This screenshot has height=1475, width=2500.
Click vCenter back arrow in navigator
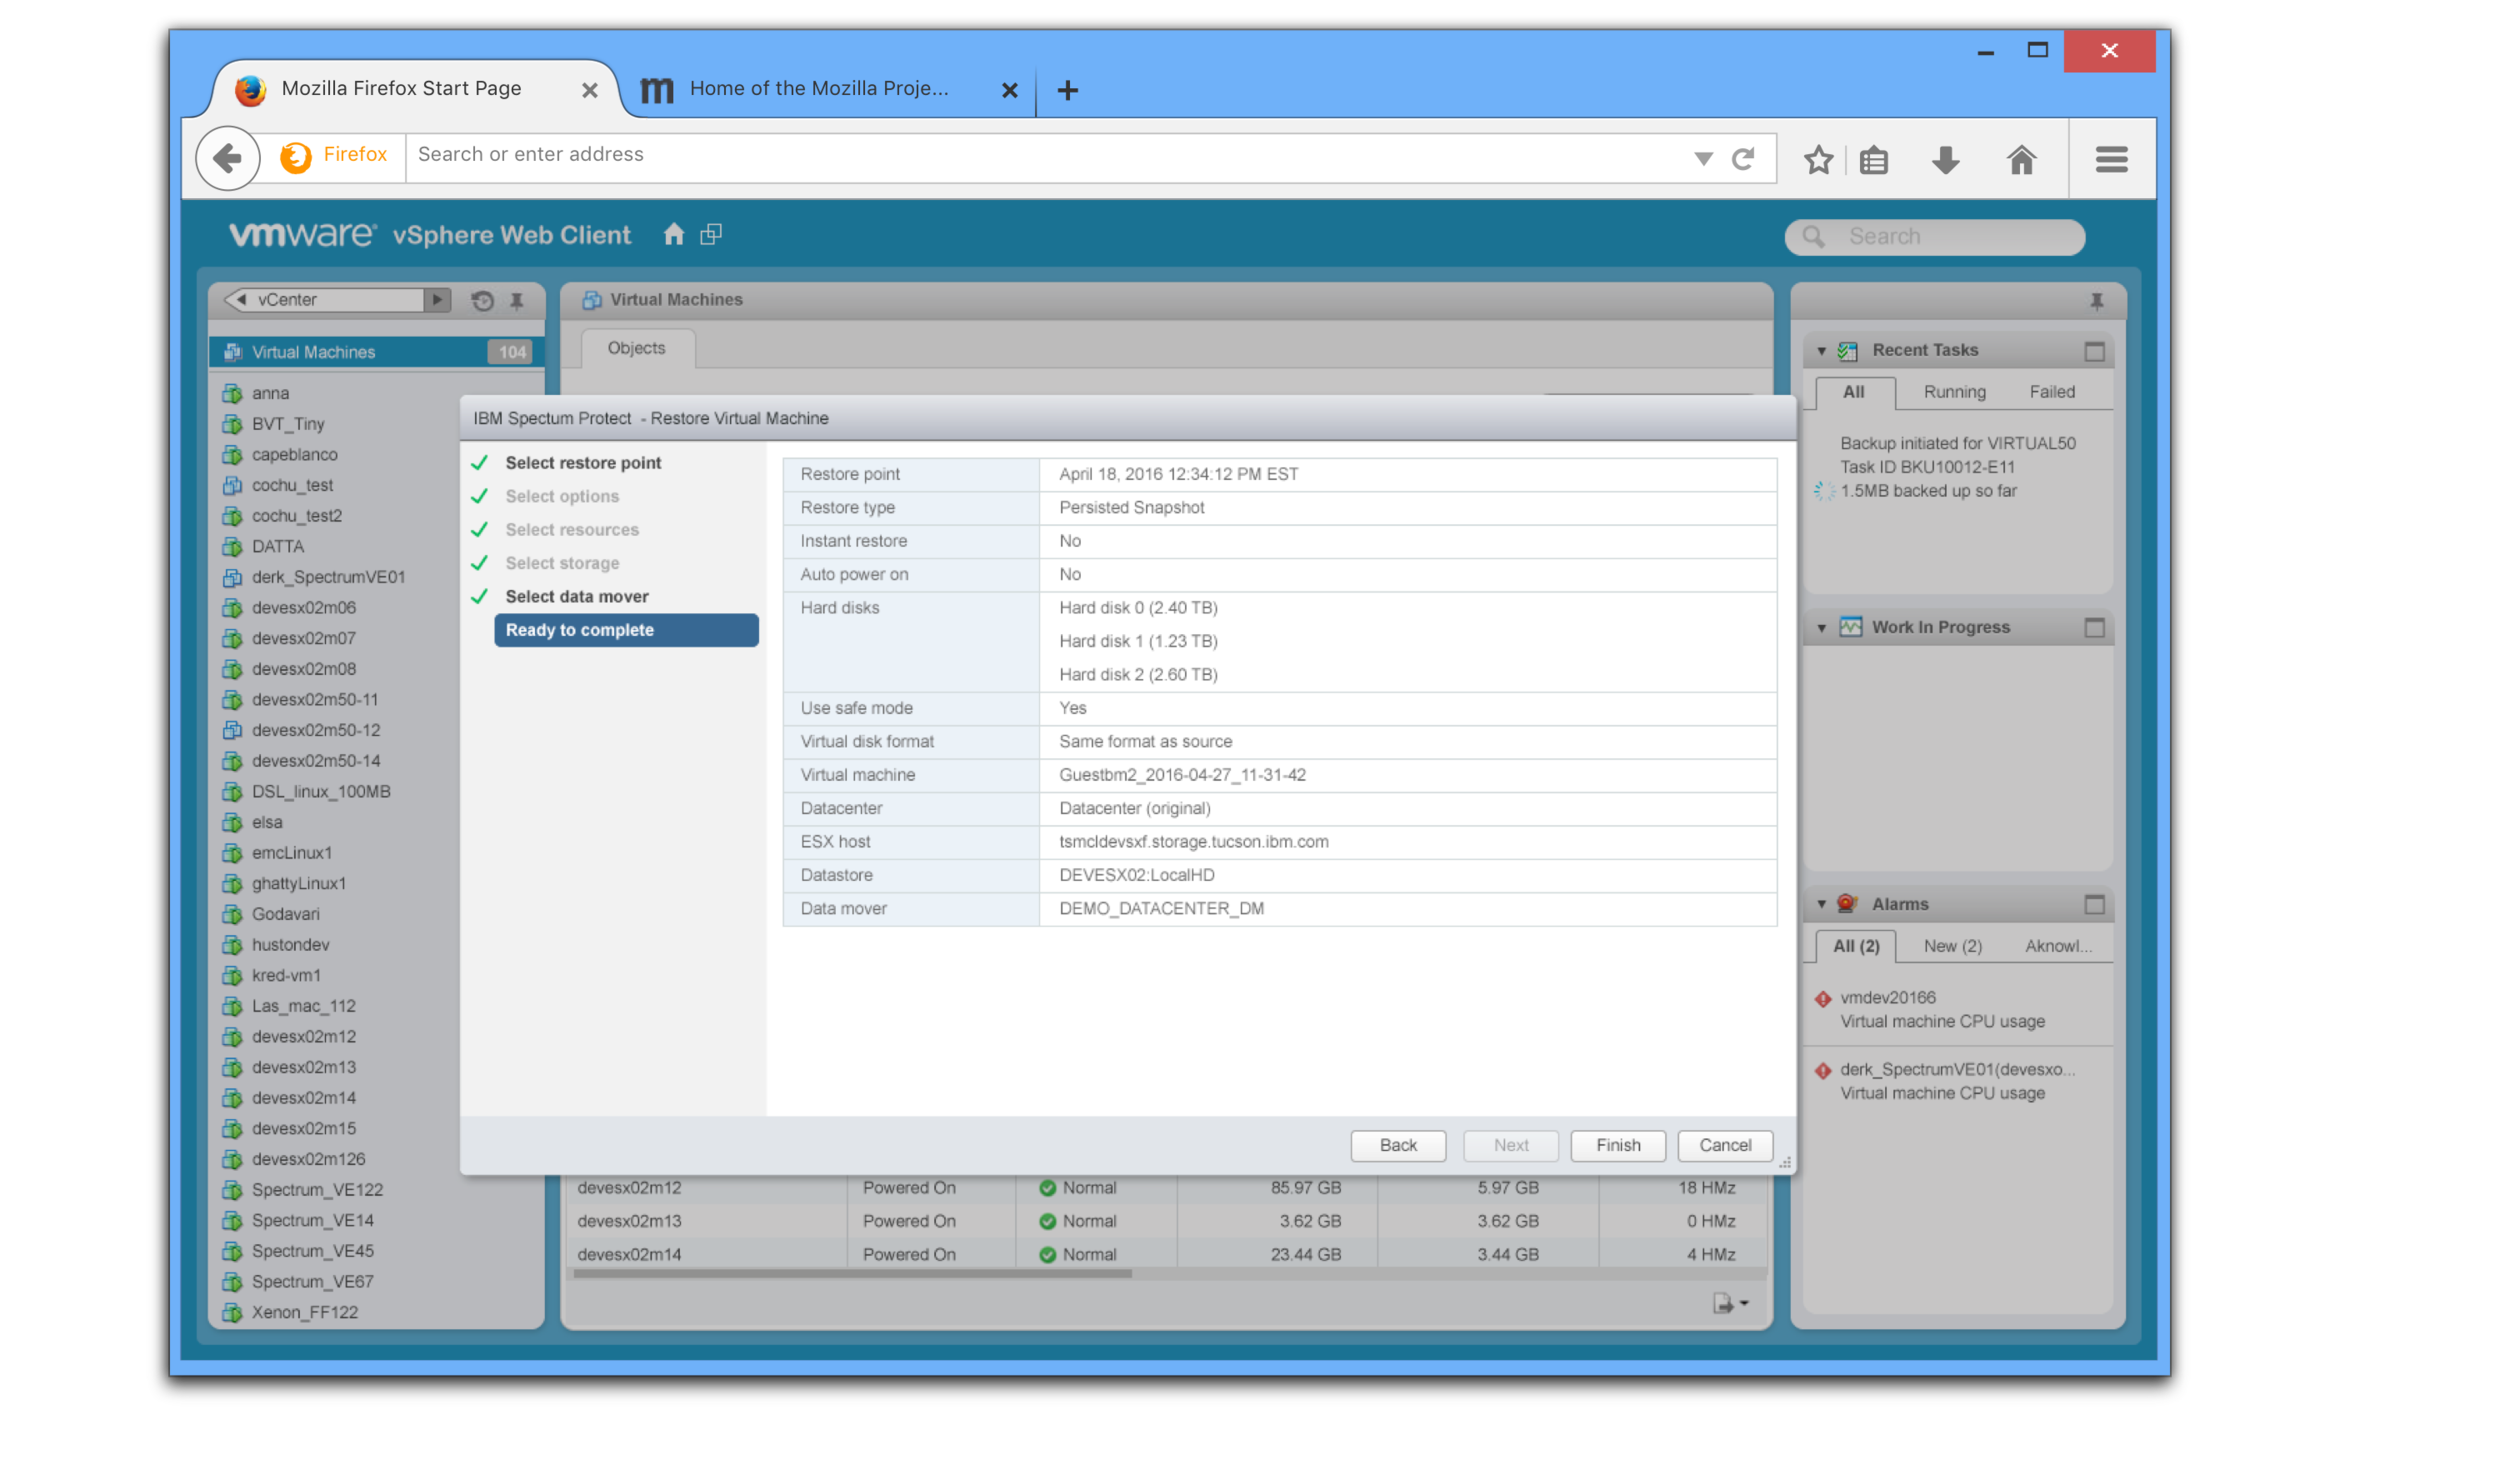240,299
